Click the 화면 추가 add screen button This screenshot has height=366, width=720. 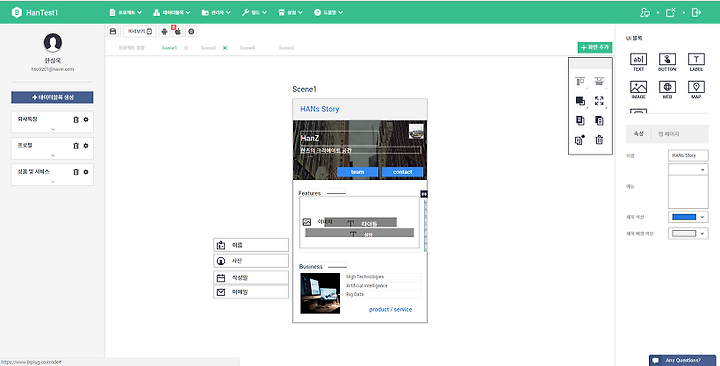595,47
